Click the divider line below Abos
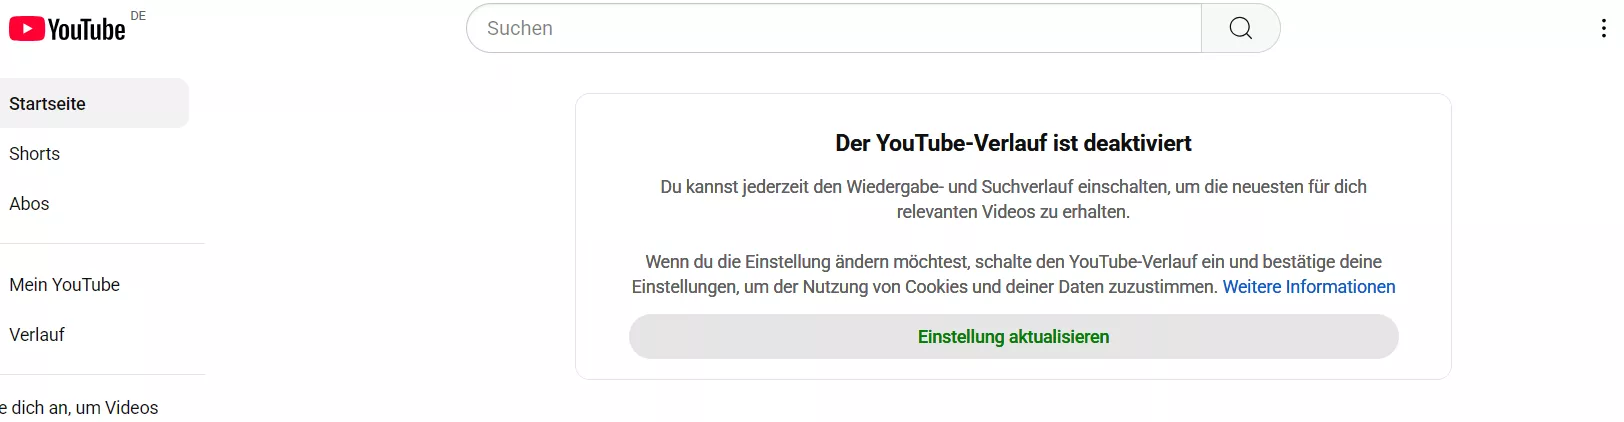Image resolution: width=1624 pixels, height=422 pixels. click(102, 244)
